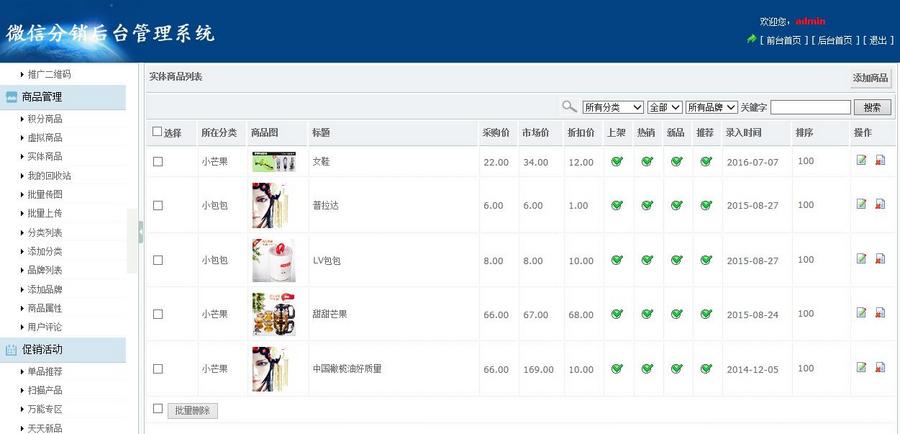Toggle 推荐 checkmark for 普拉达
The image size is (900, 434).
pyautogui.click(x=706, y=205)
